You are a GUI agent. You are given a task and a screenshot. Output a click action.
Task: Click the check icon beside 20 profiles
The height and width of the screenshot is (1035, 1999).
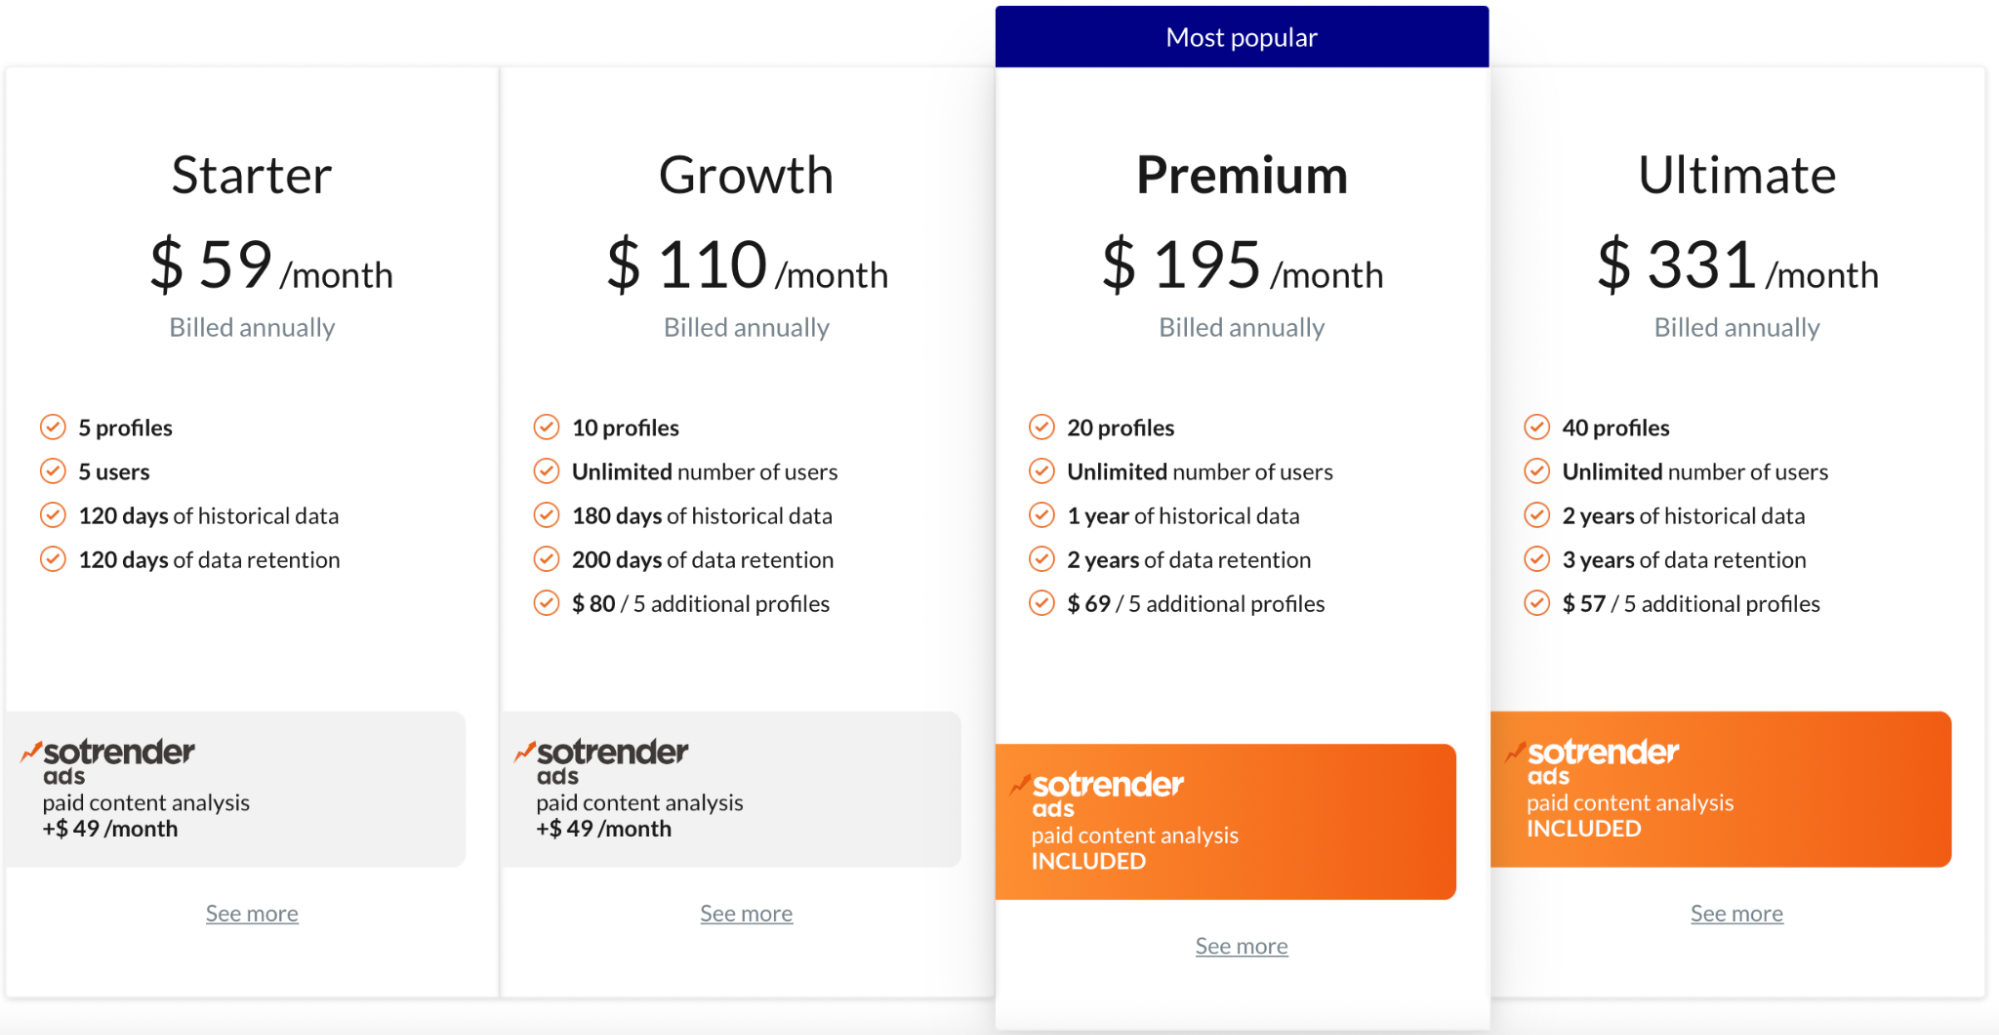[x=1041, y=428]
